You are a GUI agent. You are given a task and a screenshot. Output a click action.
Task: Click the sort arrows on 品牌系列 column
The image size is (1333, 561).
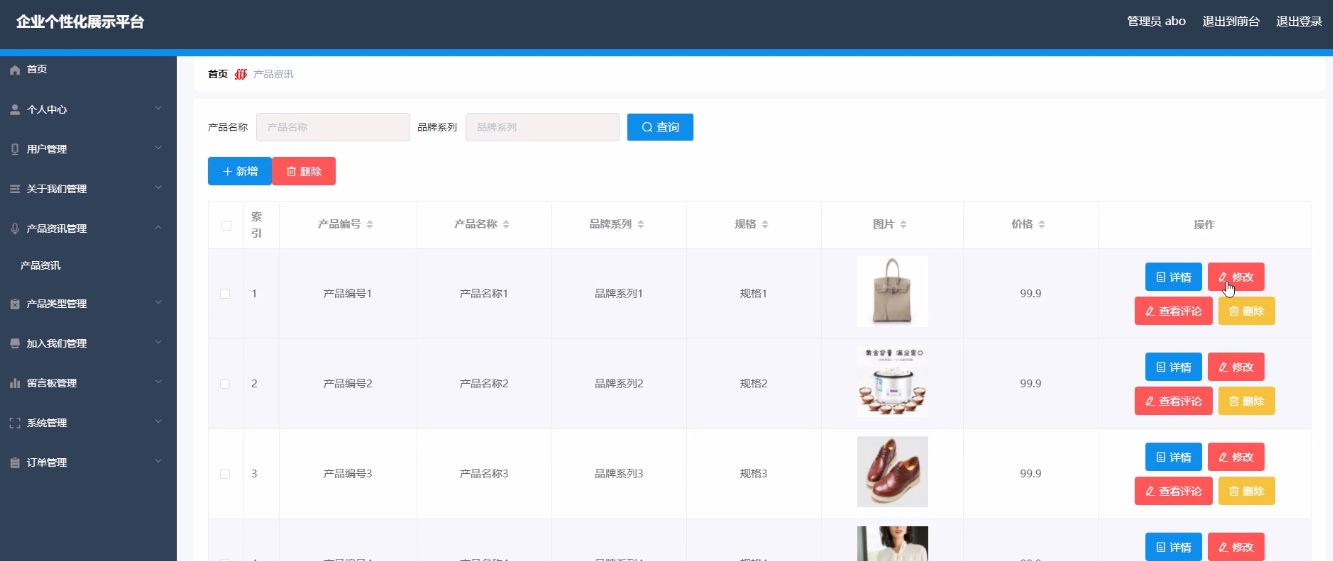[x=641, y=225]
